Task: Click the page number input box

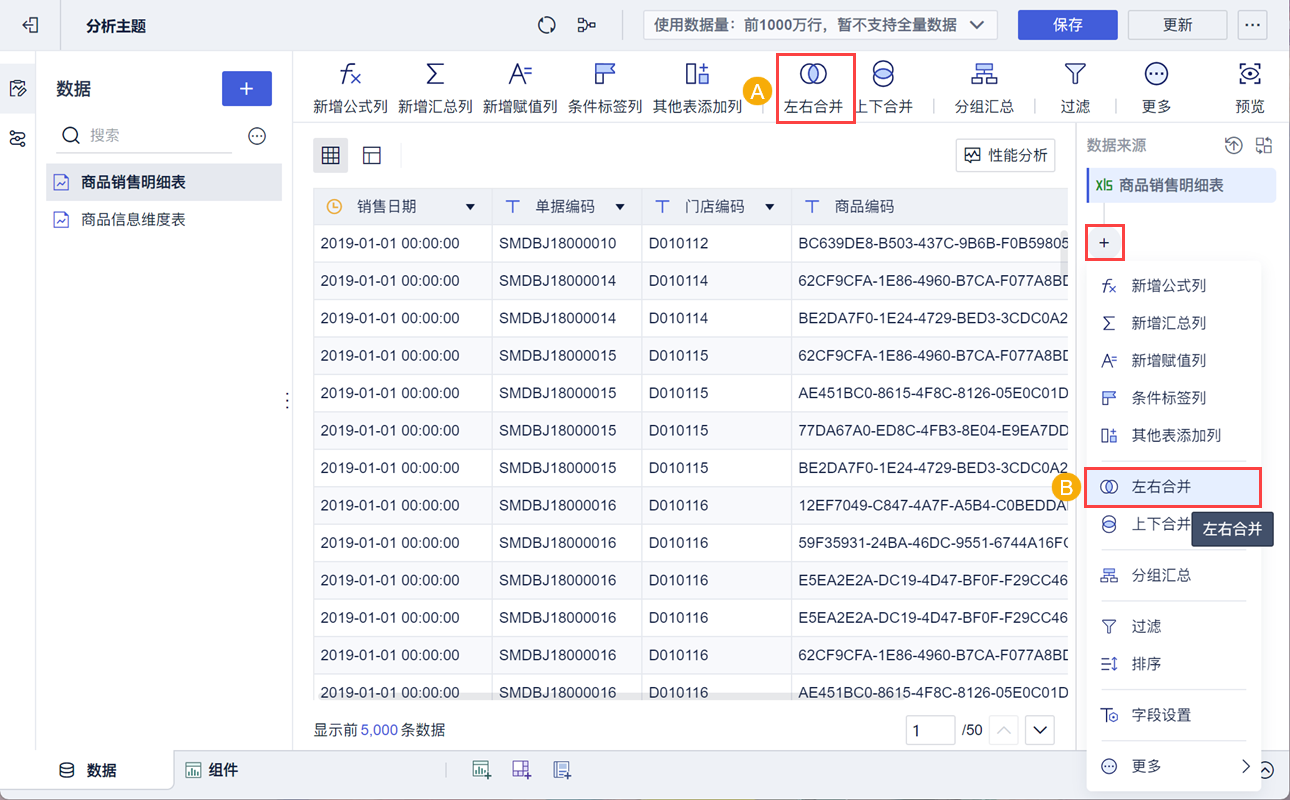Action: pyautogui.click(x=930, y=731)
